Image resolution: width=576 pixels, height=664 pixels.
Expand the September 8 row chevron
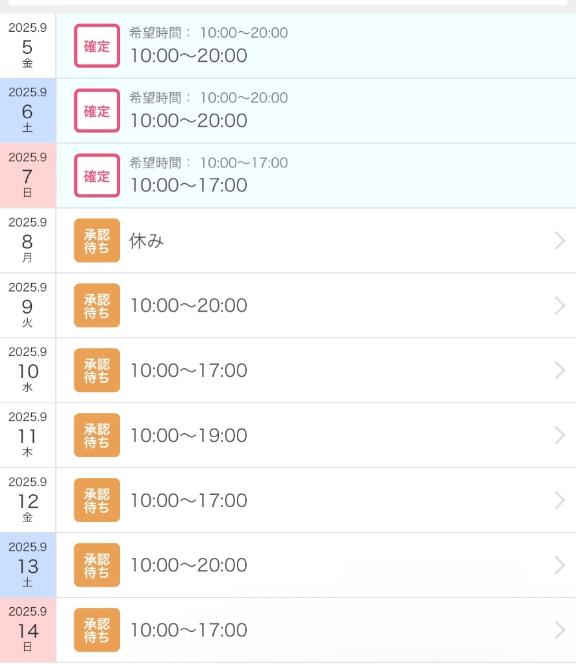click(560, 241)
